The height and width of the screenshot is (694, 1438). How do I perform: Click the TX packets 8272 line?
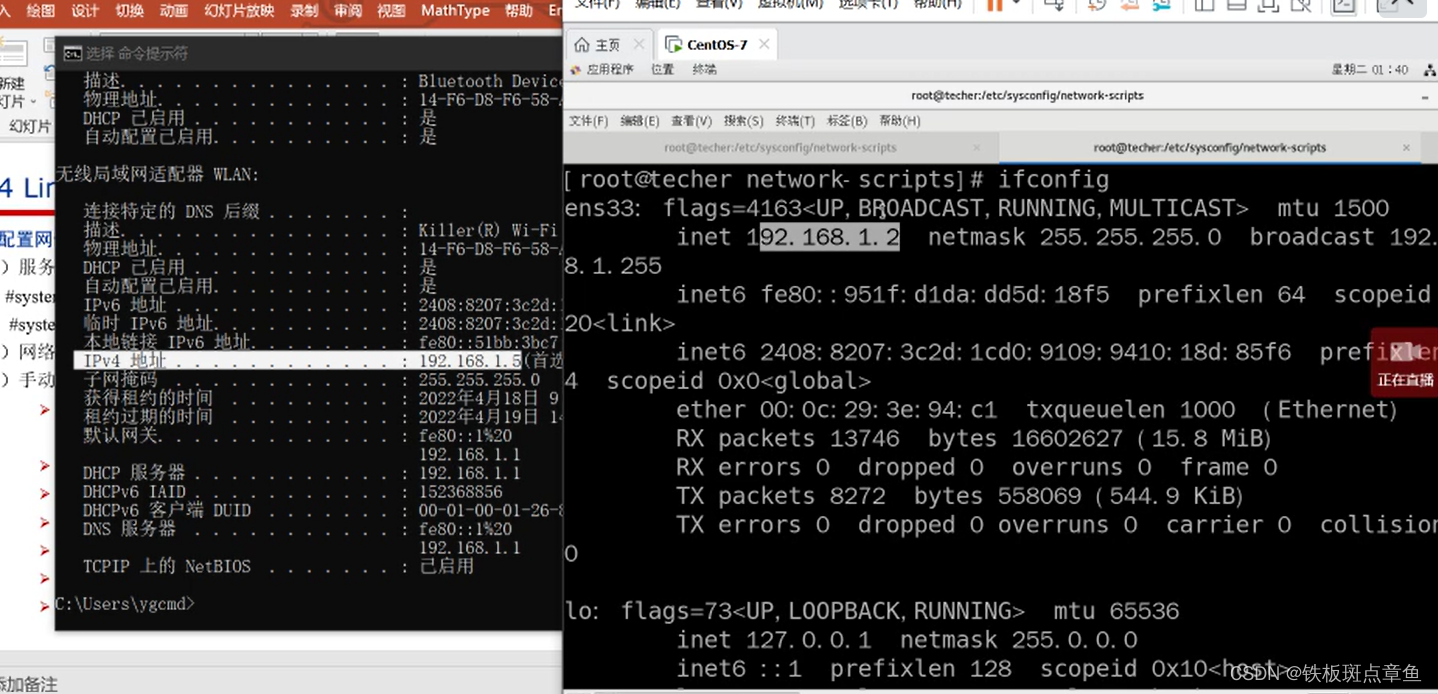click(x=959, y=496)
